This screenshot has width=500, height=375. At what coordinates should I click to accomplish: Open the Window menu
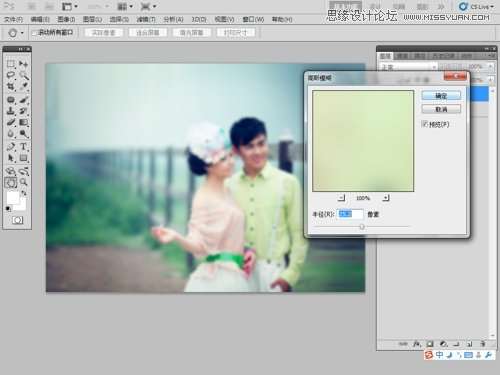click(253, 19)
